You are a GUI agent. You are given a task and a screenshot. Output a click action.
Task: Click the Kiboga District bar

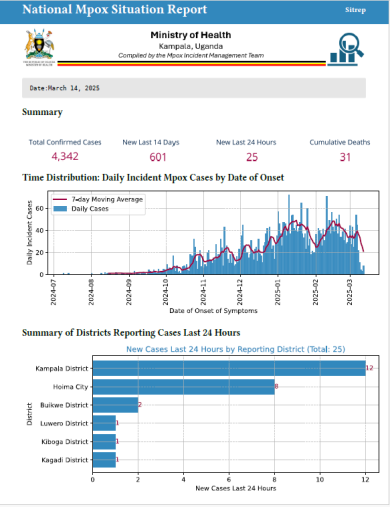click(x=104, y=441)
